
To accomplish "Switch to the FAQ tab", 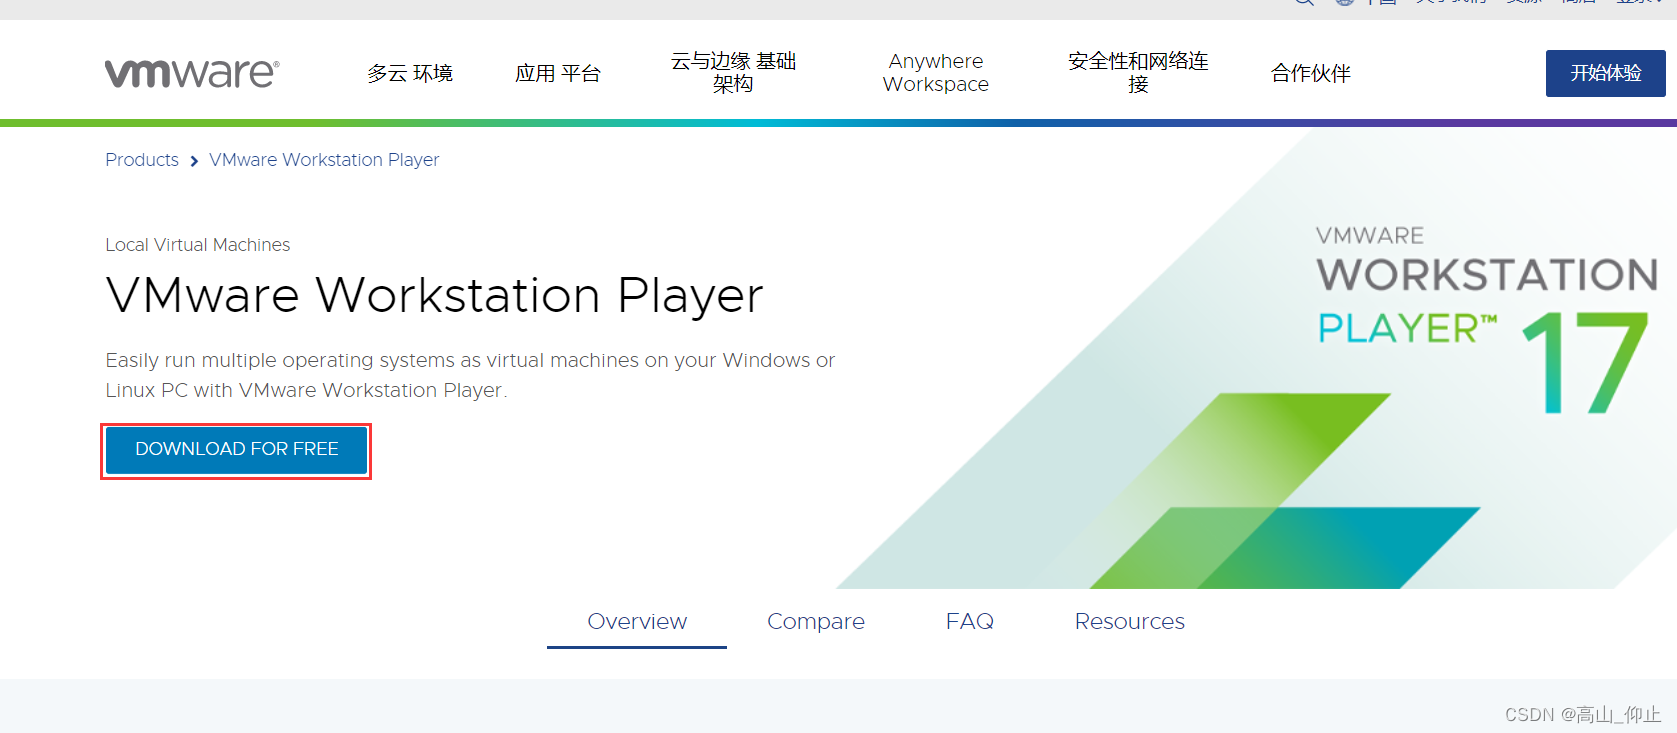I will pyautogui.click(x=970, y=621).
